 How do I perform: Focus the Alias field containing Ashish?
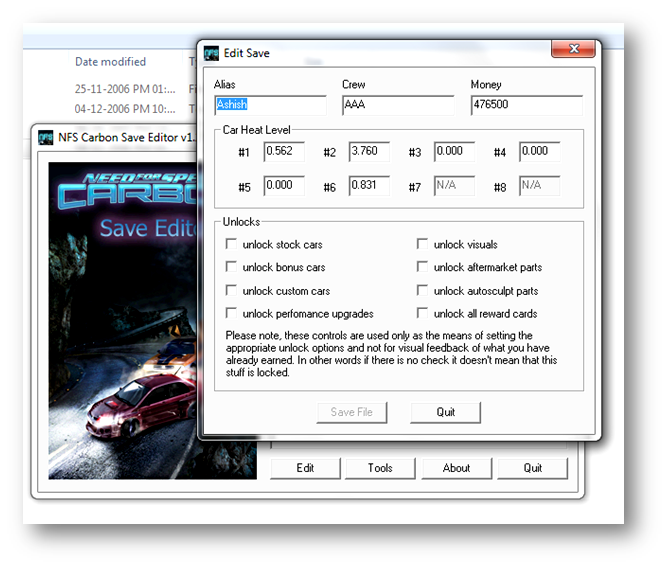271,105
